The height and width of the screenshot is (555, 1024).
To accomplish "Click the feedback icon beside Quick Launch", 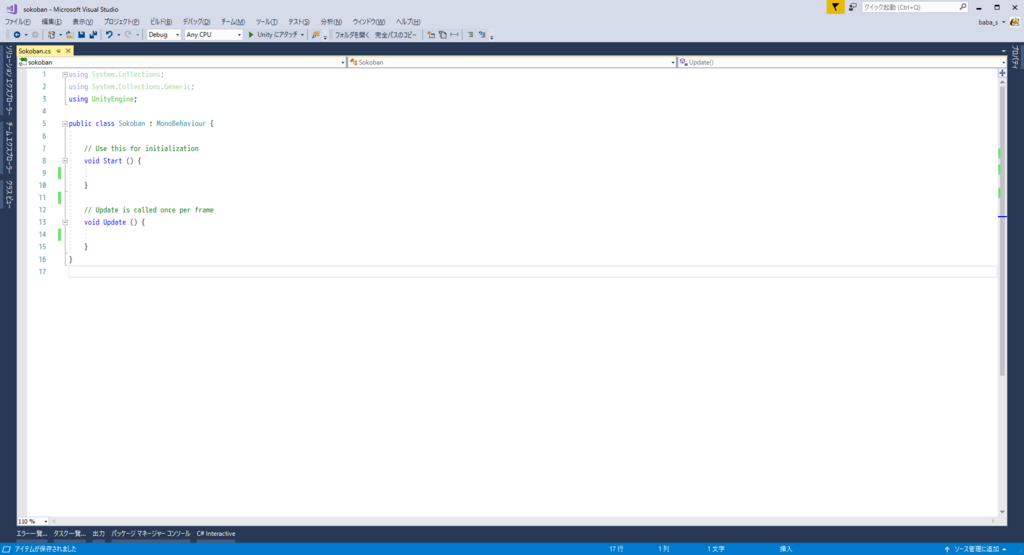I will (852, 7).
